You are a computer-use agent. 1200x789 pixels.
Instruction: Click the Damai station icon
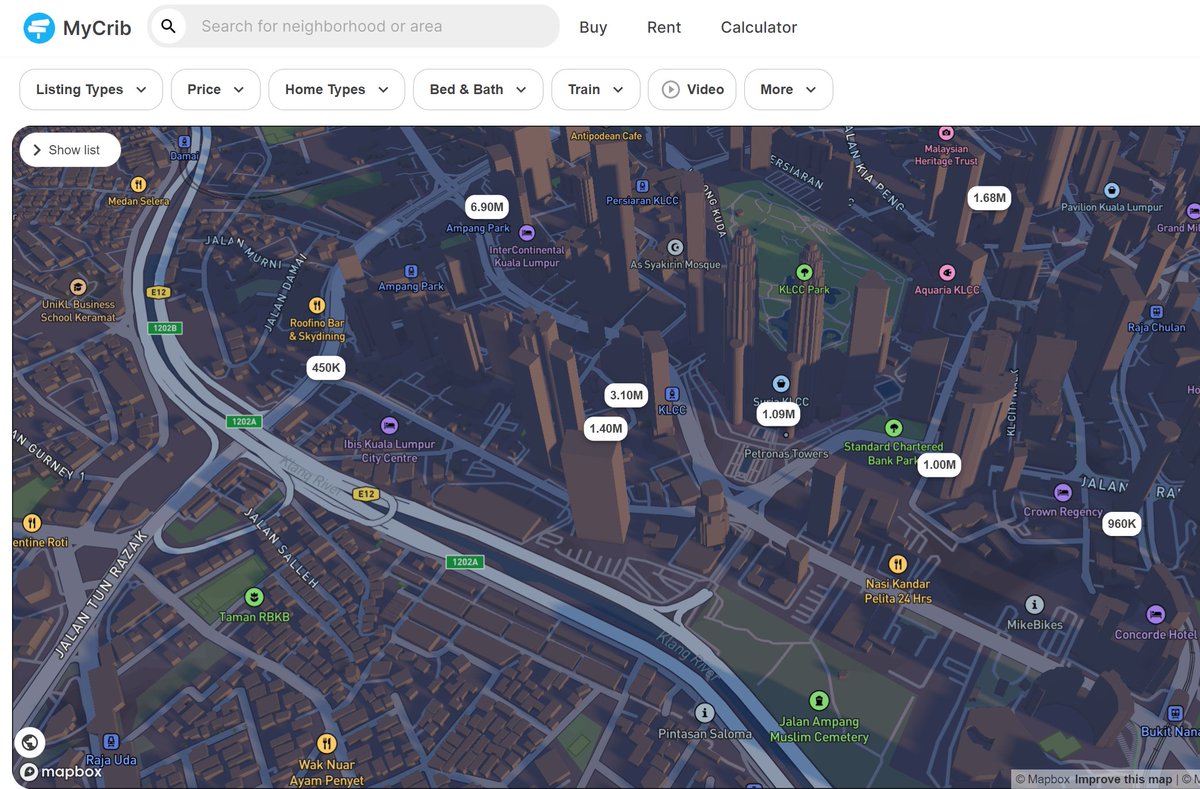184,141
